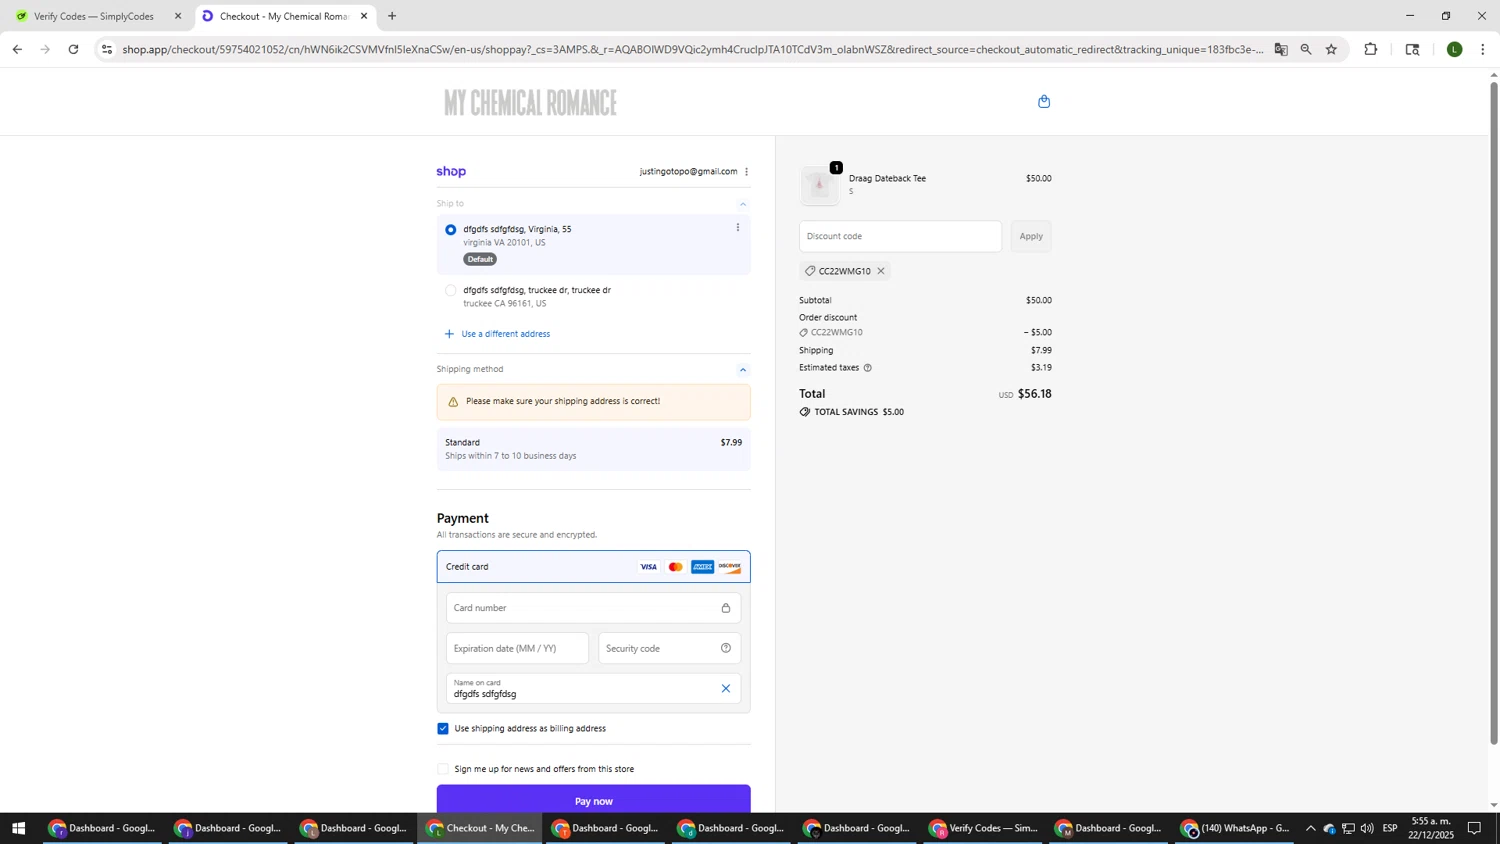Image resolution: width=1500 pixels, height=844 pixels.
Task: Open ESP language indicator in tray
Action: [1390, 828]
